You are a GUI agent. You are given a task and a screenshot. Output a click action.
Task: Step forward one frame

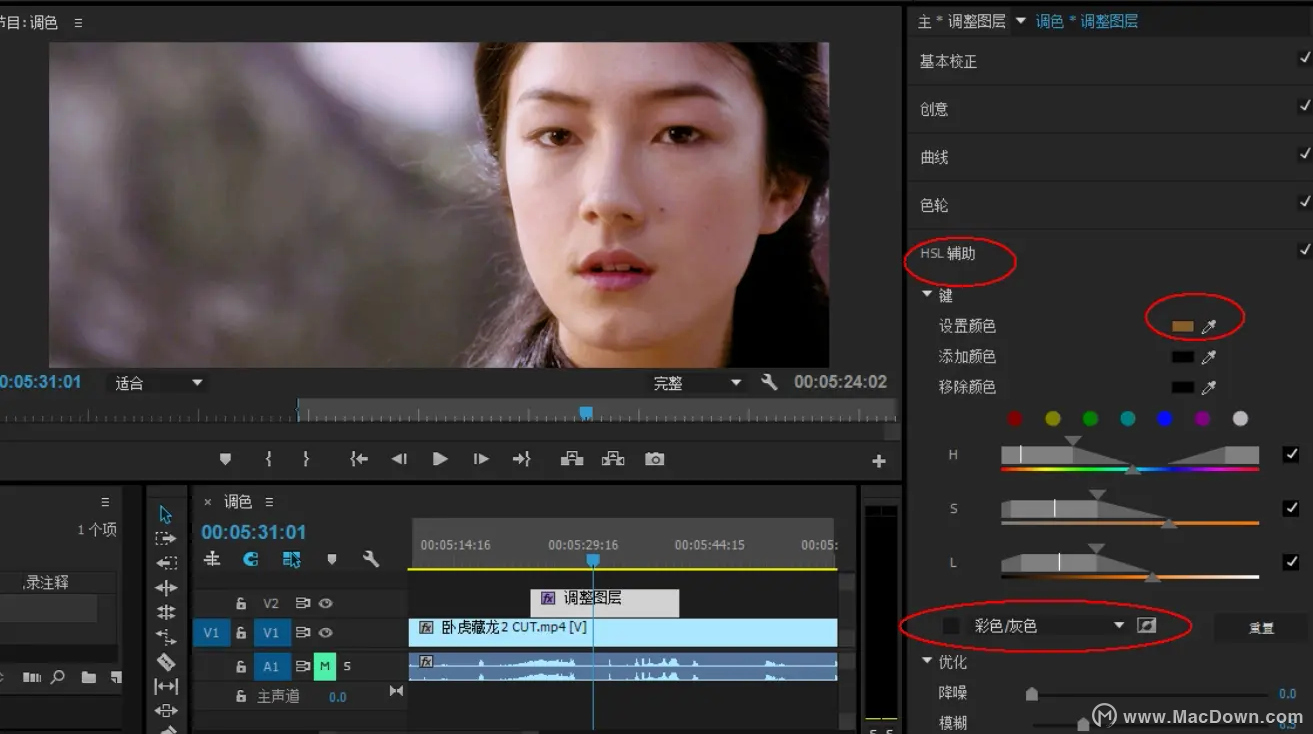click(x=481, y=459)
